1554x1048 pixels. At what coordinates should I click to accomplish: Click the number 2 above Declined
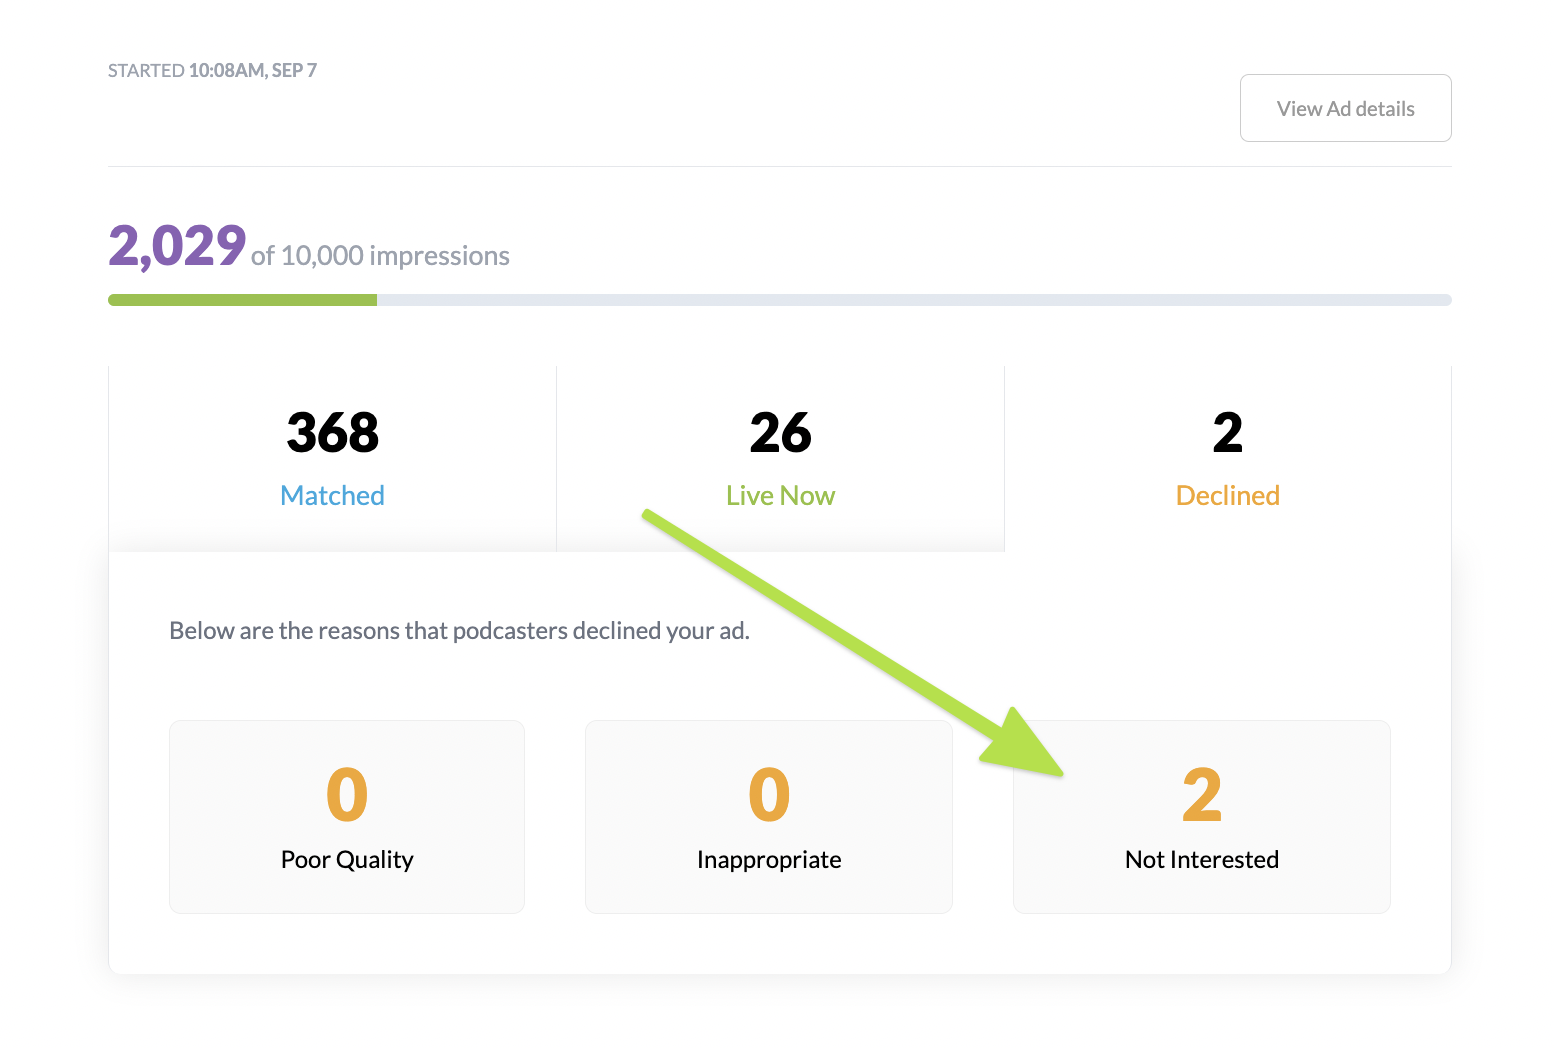(1227, 433)
